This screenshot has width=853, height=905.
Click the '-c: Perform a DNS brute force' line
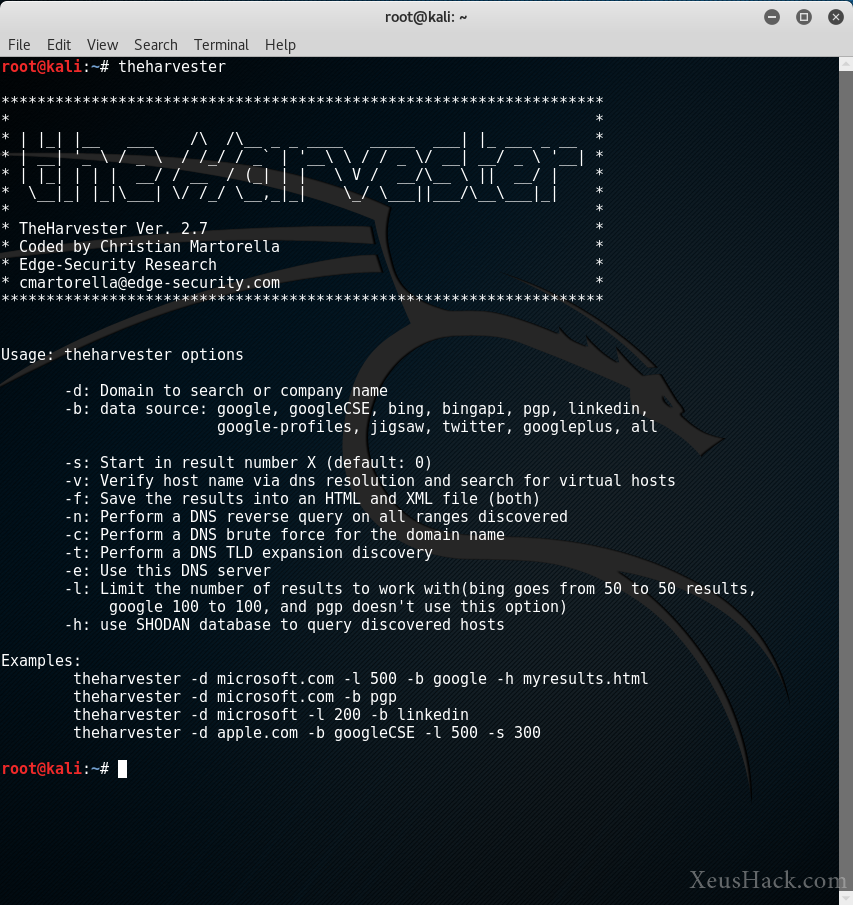pyautogui.click(x=284, y=534)
